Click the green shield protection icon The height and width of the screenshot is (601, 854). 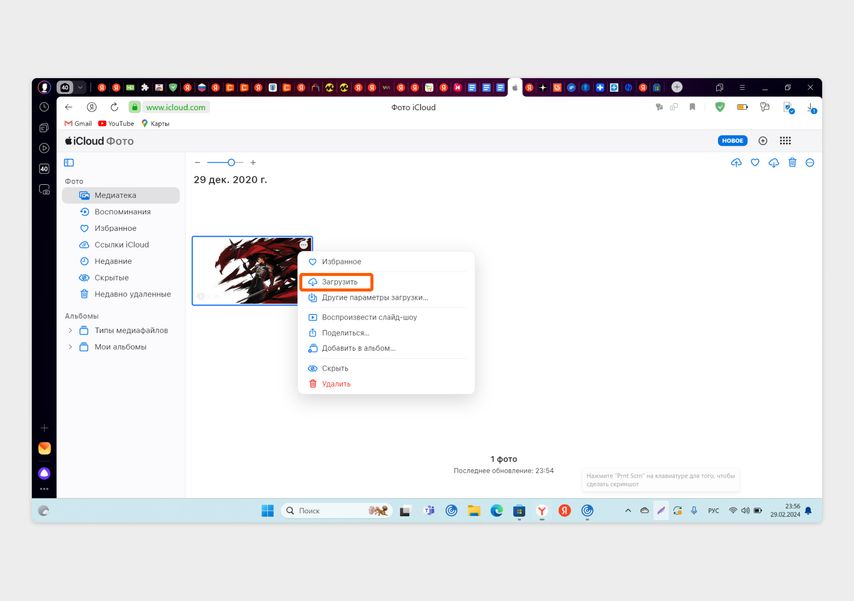click(719, 107)
